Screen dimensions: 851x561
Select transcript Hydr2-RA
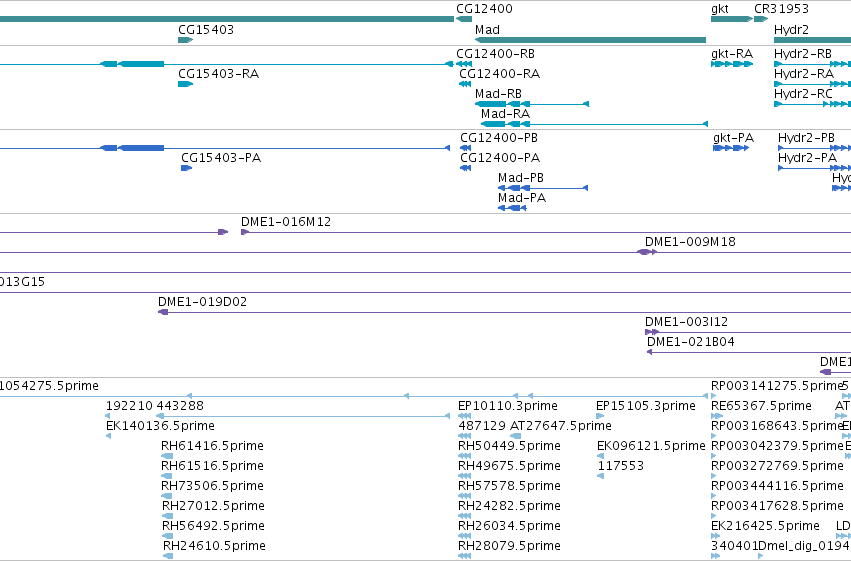click(x=812, y=84)
